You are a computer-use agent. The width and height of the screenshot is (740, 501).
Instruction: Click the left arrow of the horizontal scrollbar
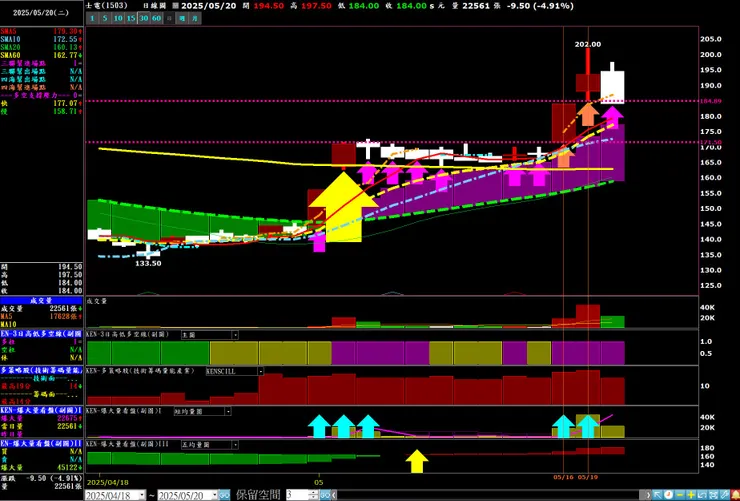point(335,495)
